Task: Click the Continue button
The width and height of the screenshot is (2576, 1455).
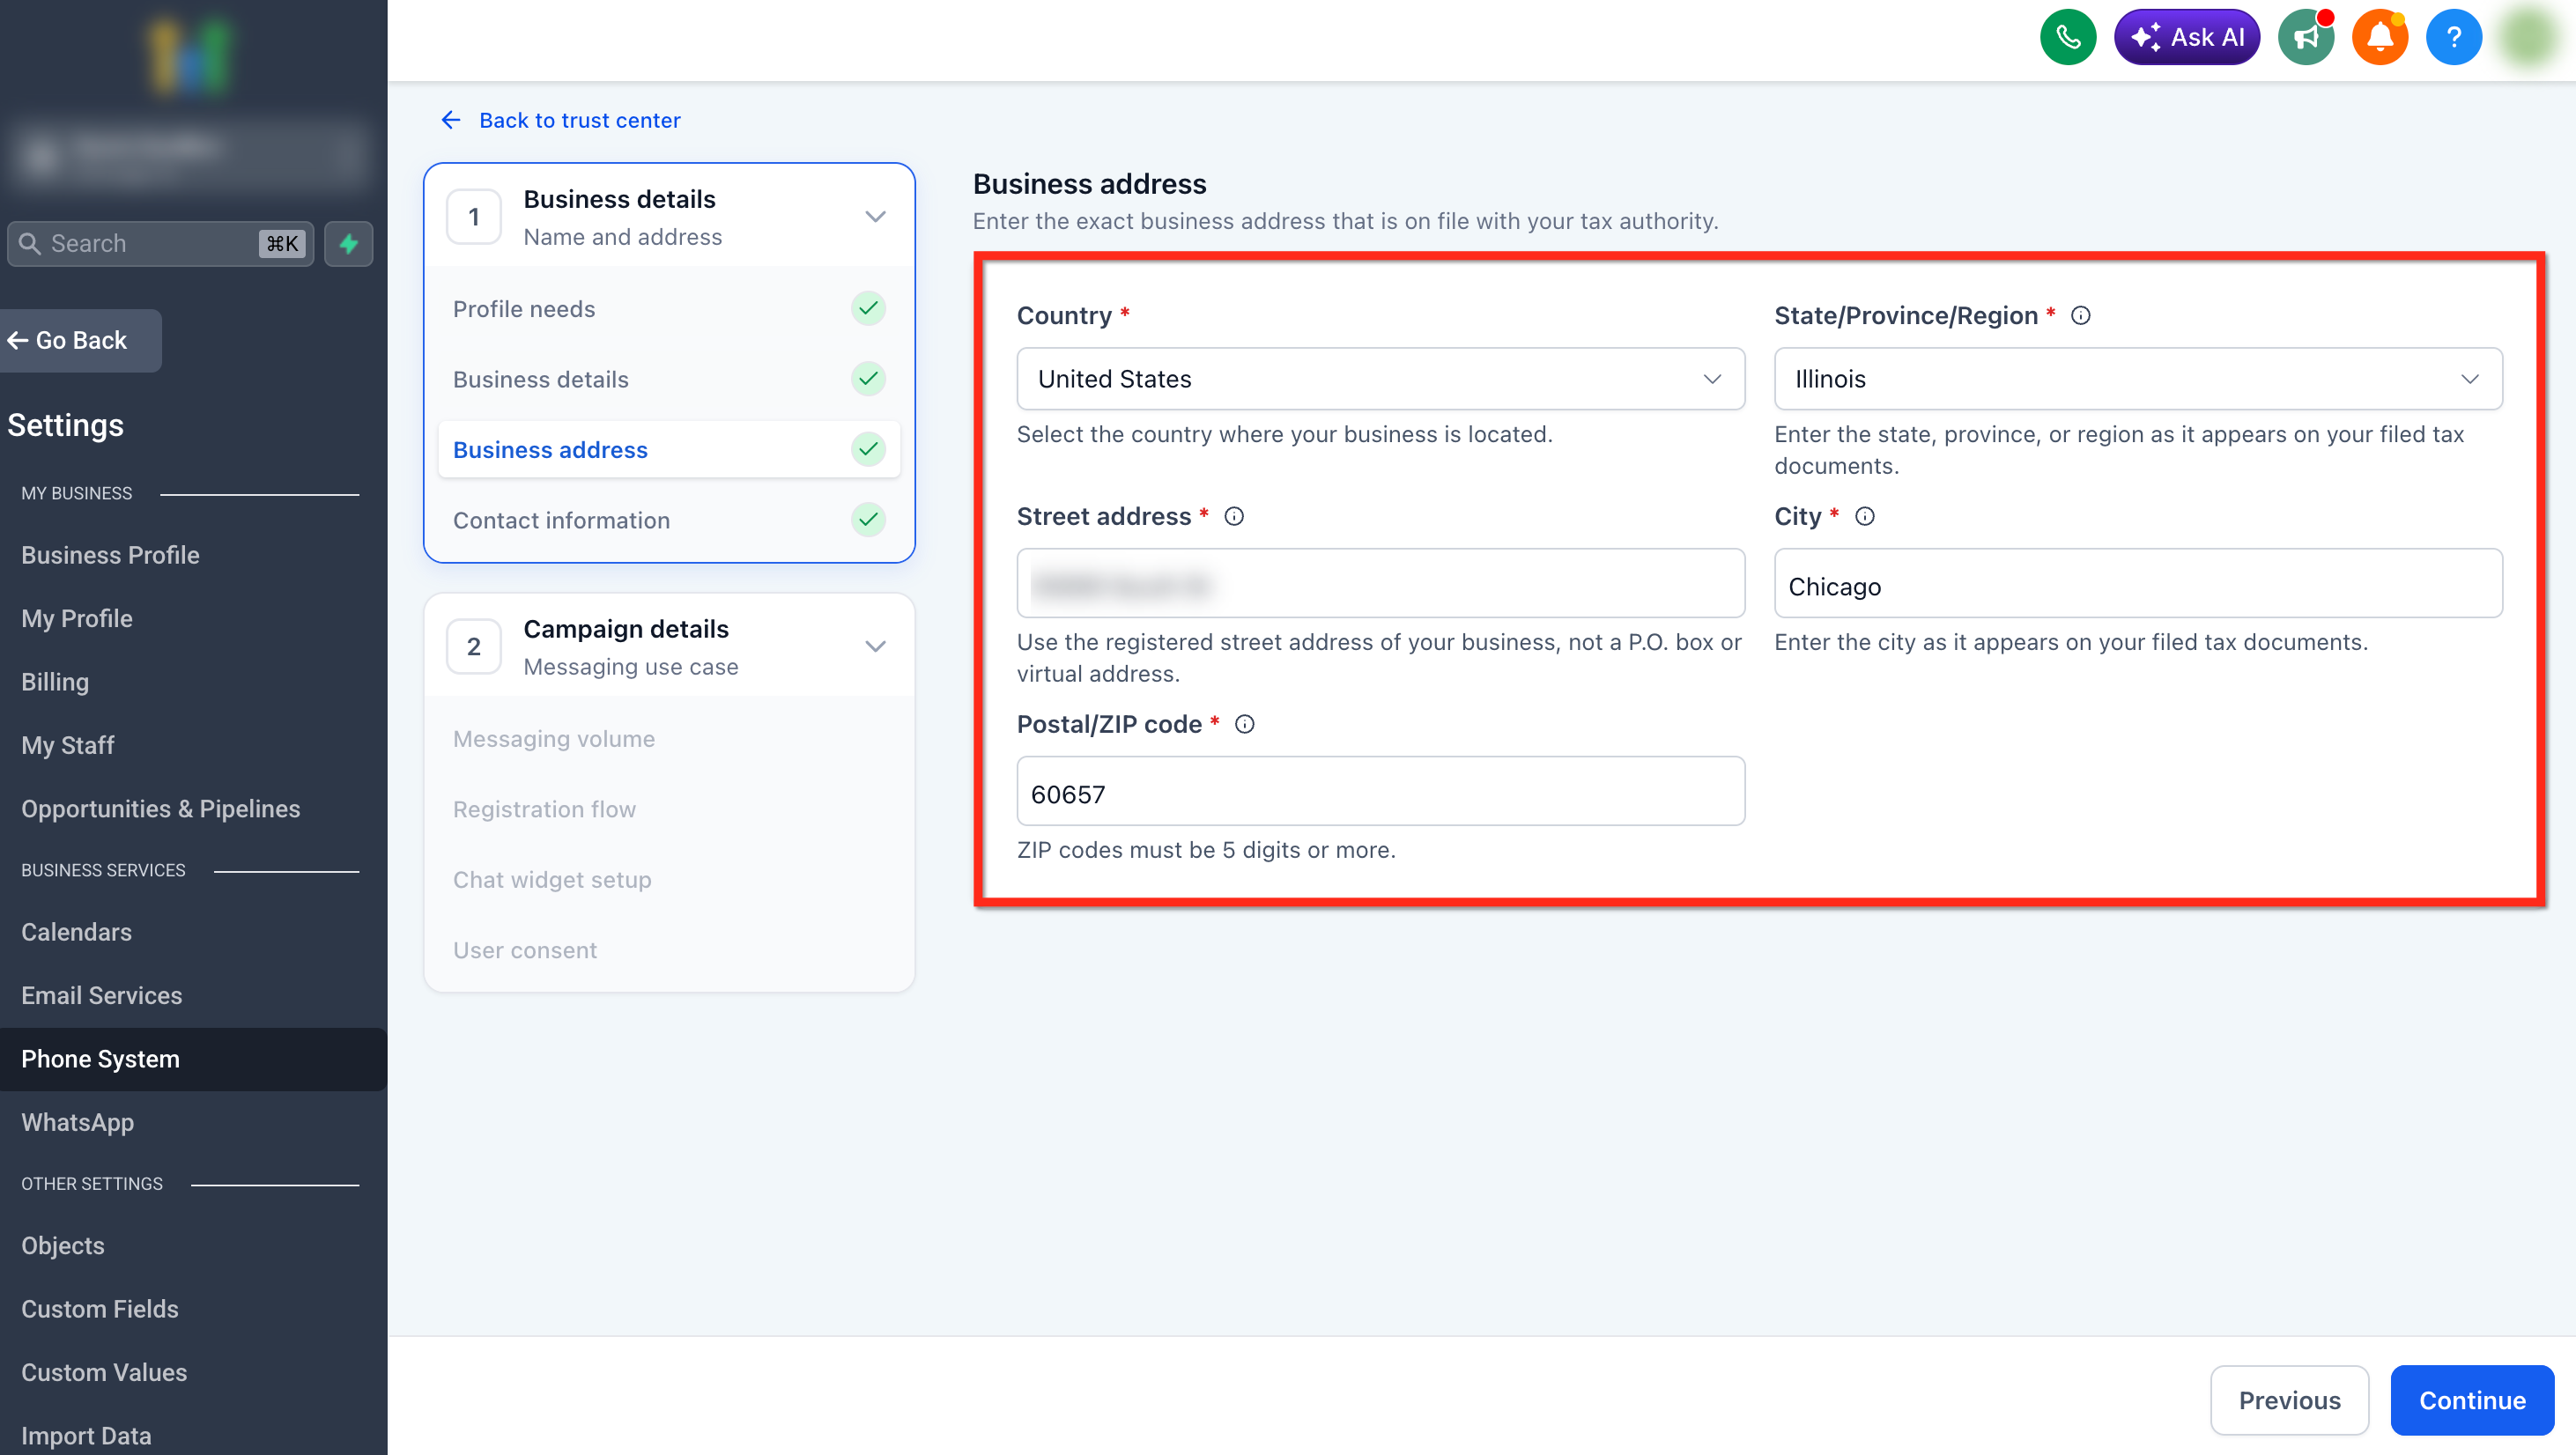Action: tap(2472, 1400)
